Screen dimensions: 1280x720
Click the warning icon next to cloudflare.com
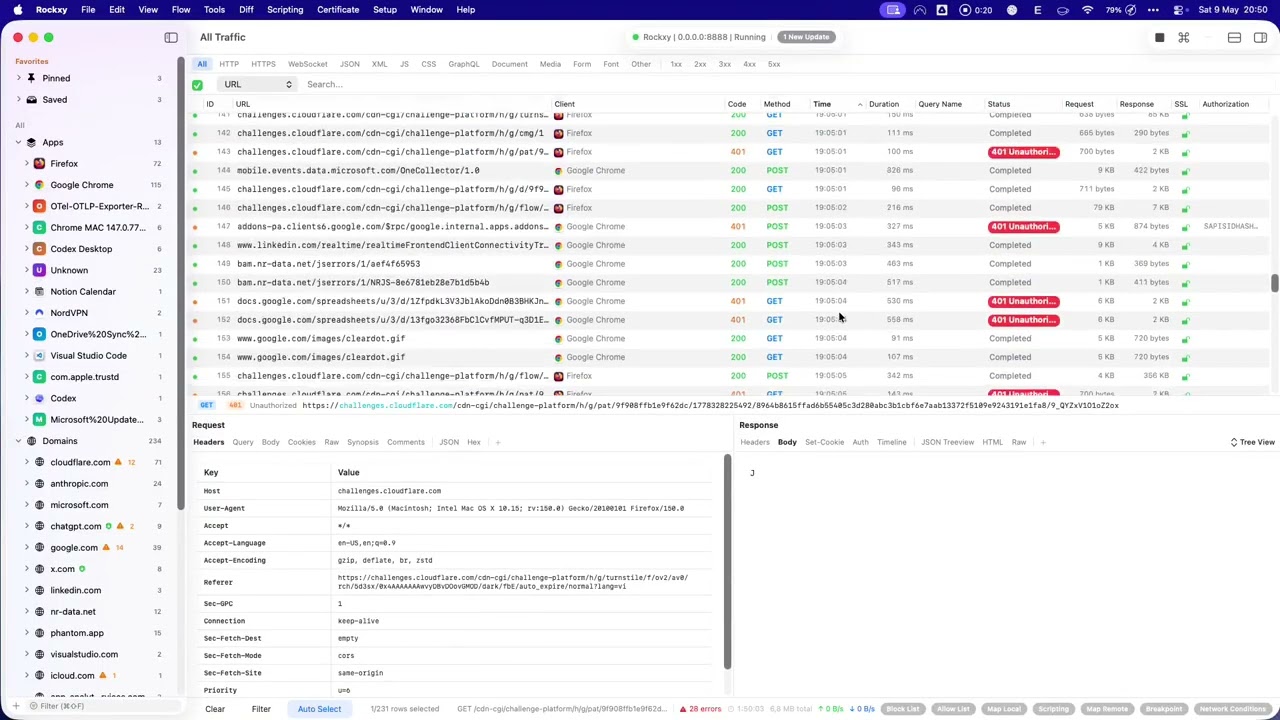(x=118, y=462)
